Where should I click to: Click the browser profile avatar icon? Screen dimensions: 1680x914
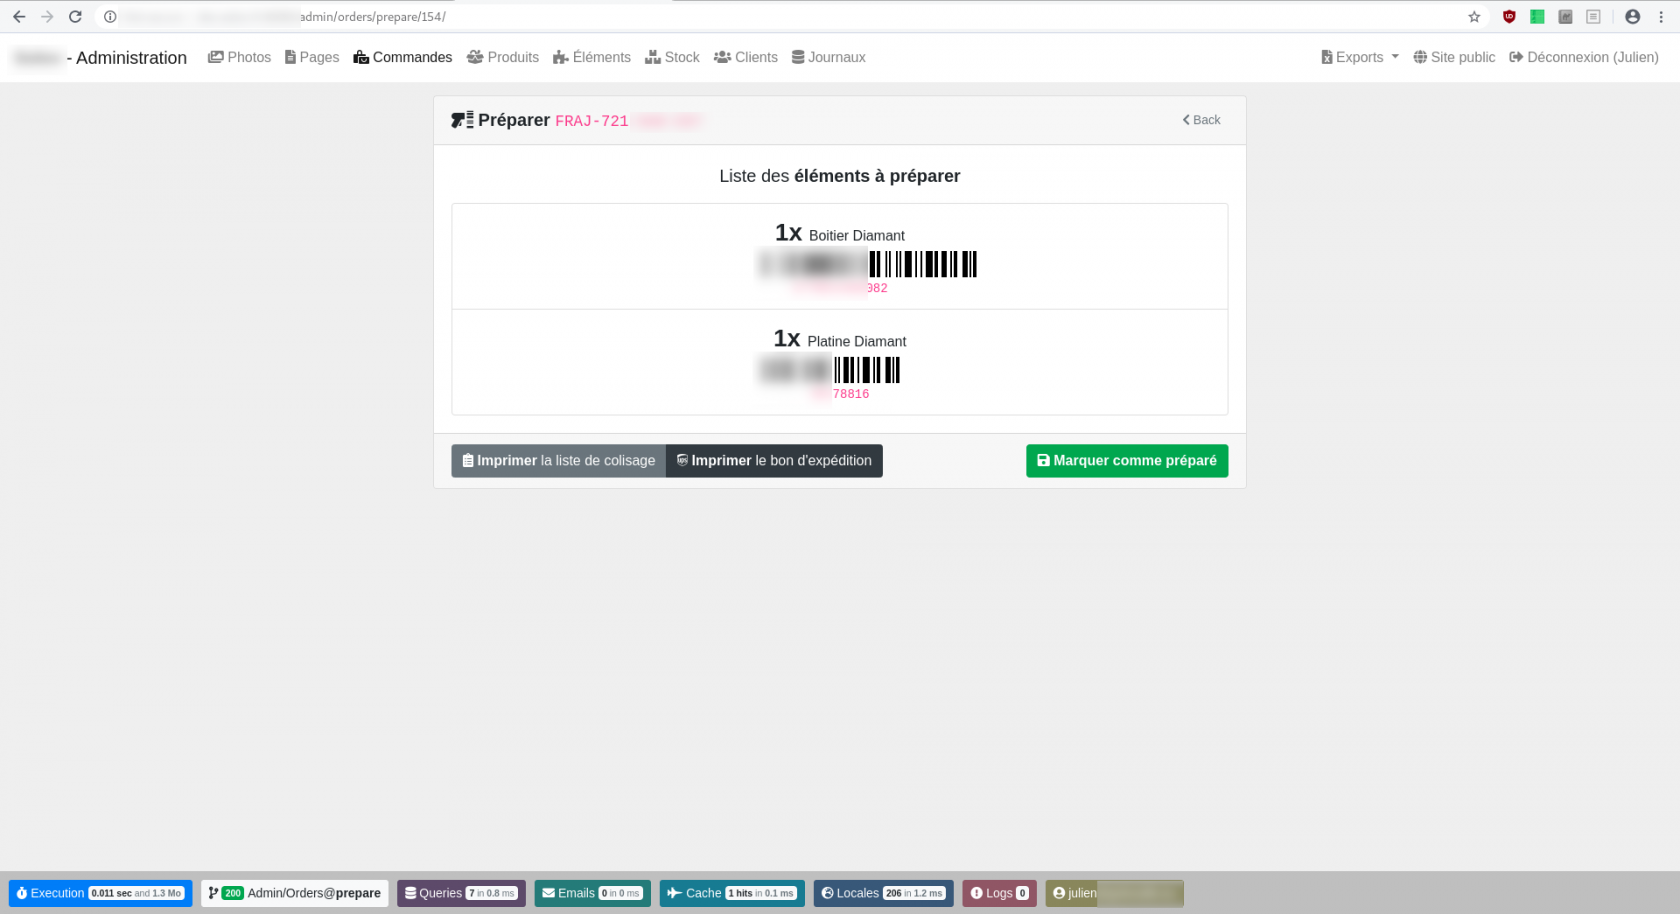click(x=1633, y=16)
